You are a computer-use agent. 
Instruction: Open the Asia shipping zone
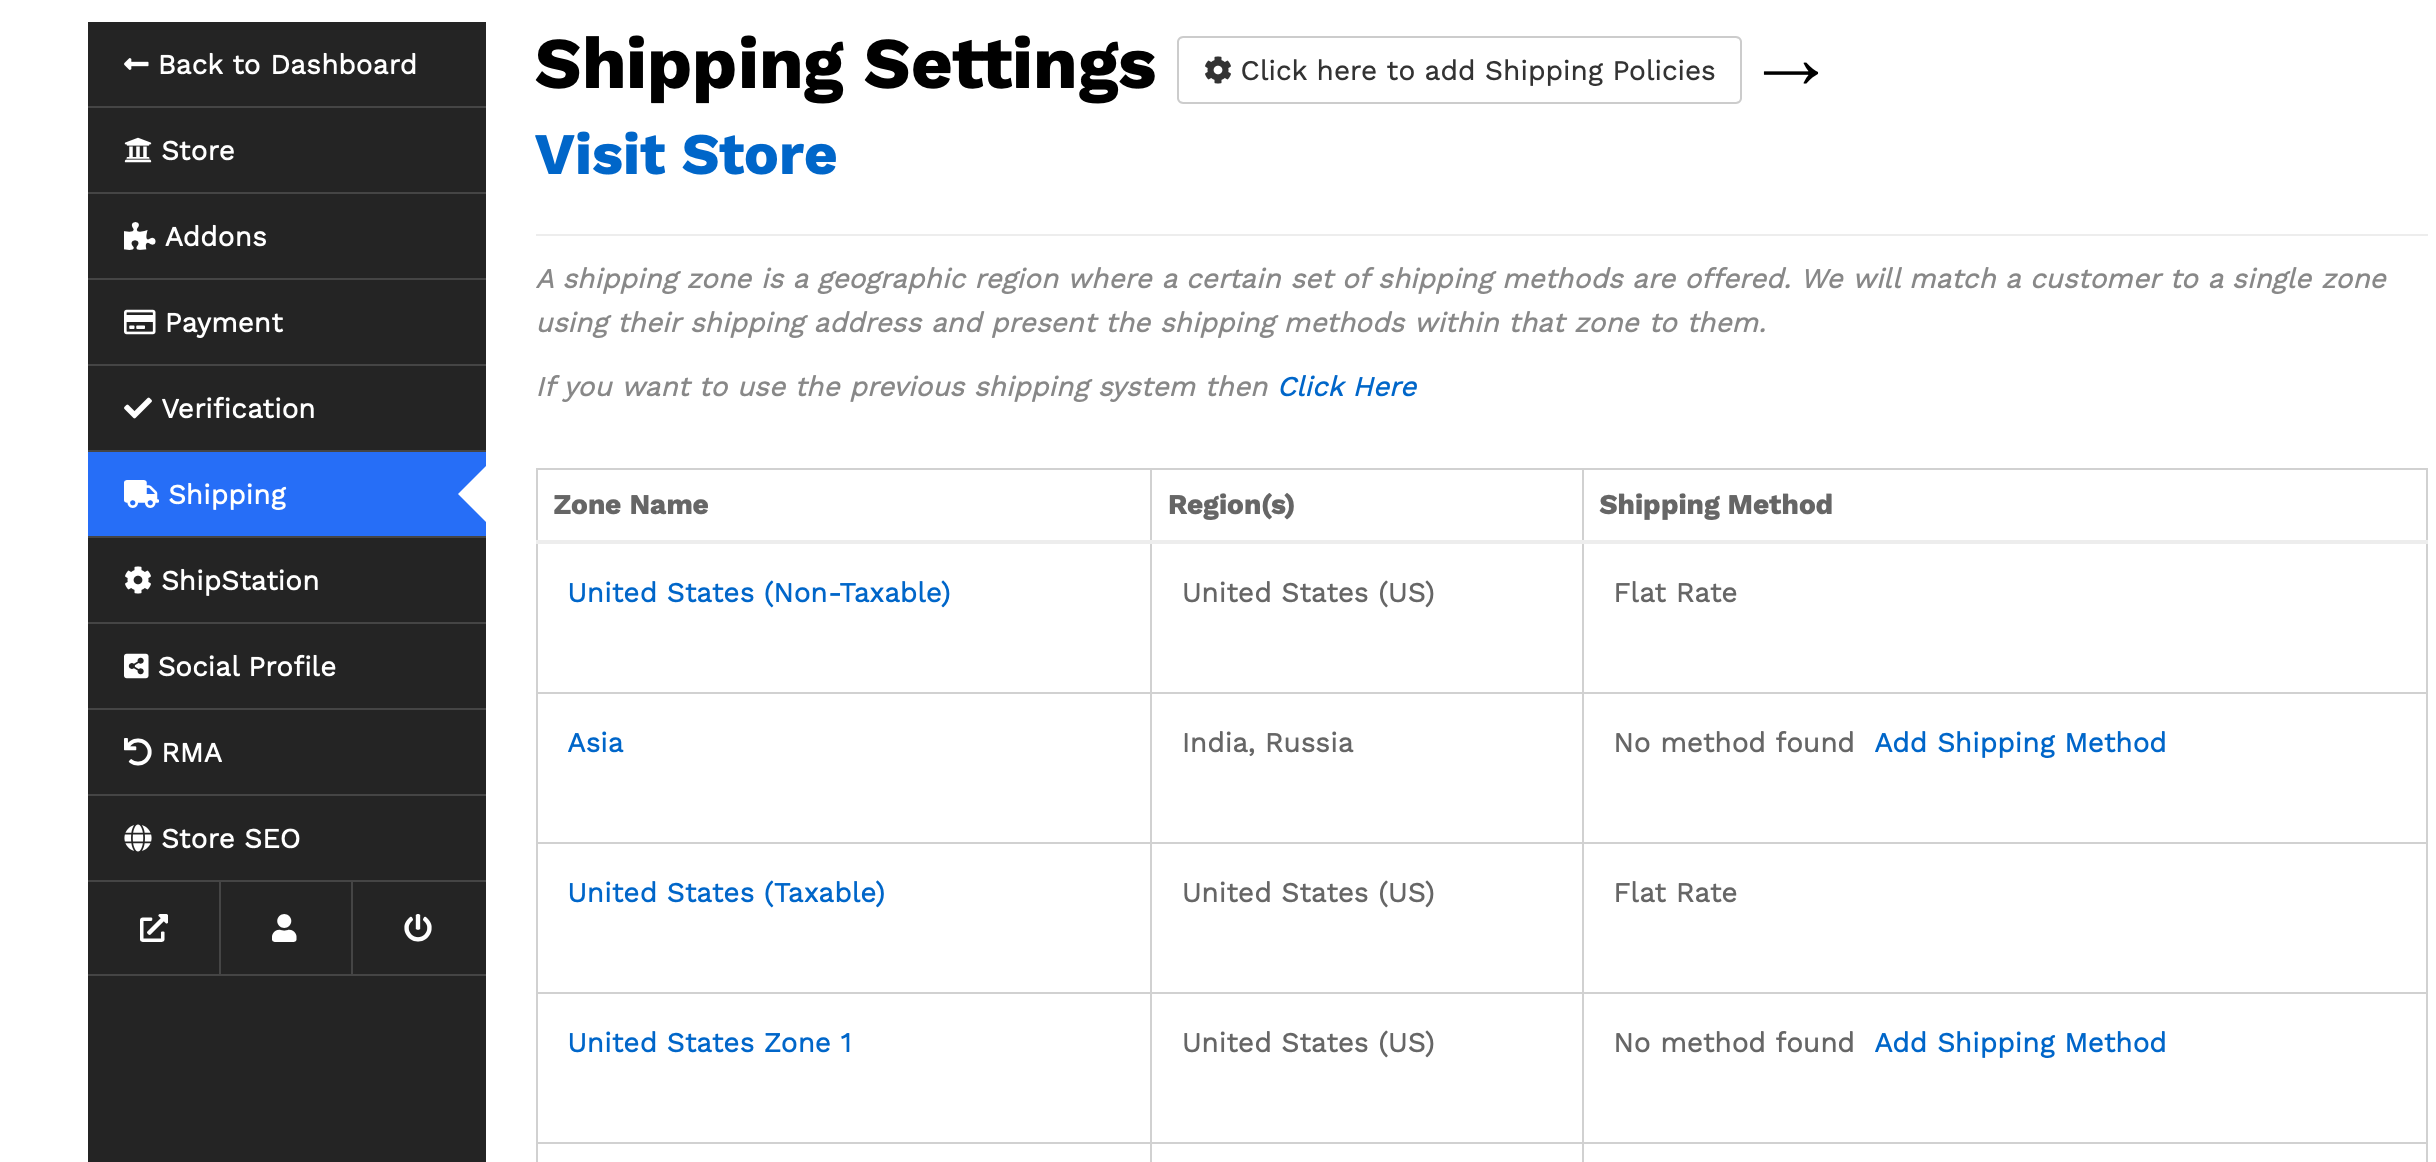pyautogui.click(x=595, y=743)
